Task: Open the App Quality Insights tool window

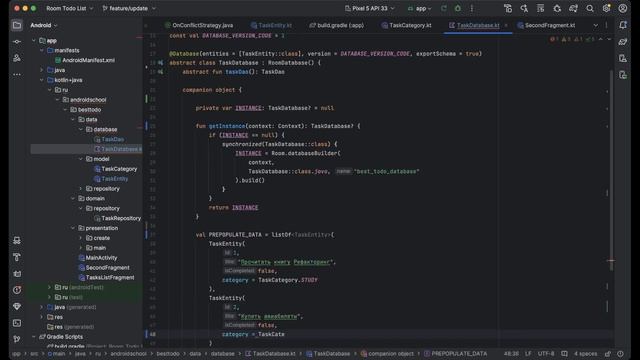Action: tap(17, 306)
